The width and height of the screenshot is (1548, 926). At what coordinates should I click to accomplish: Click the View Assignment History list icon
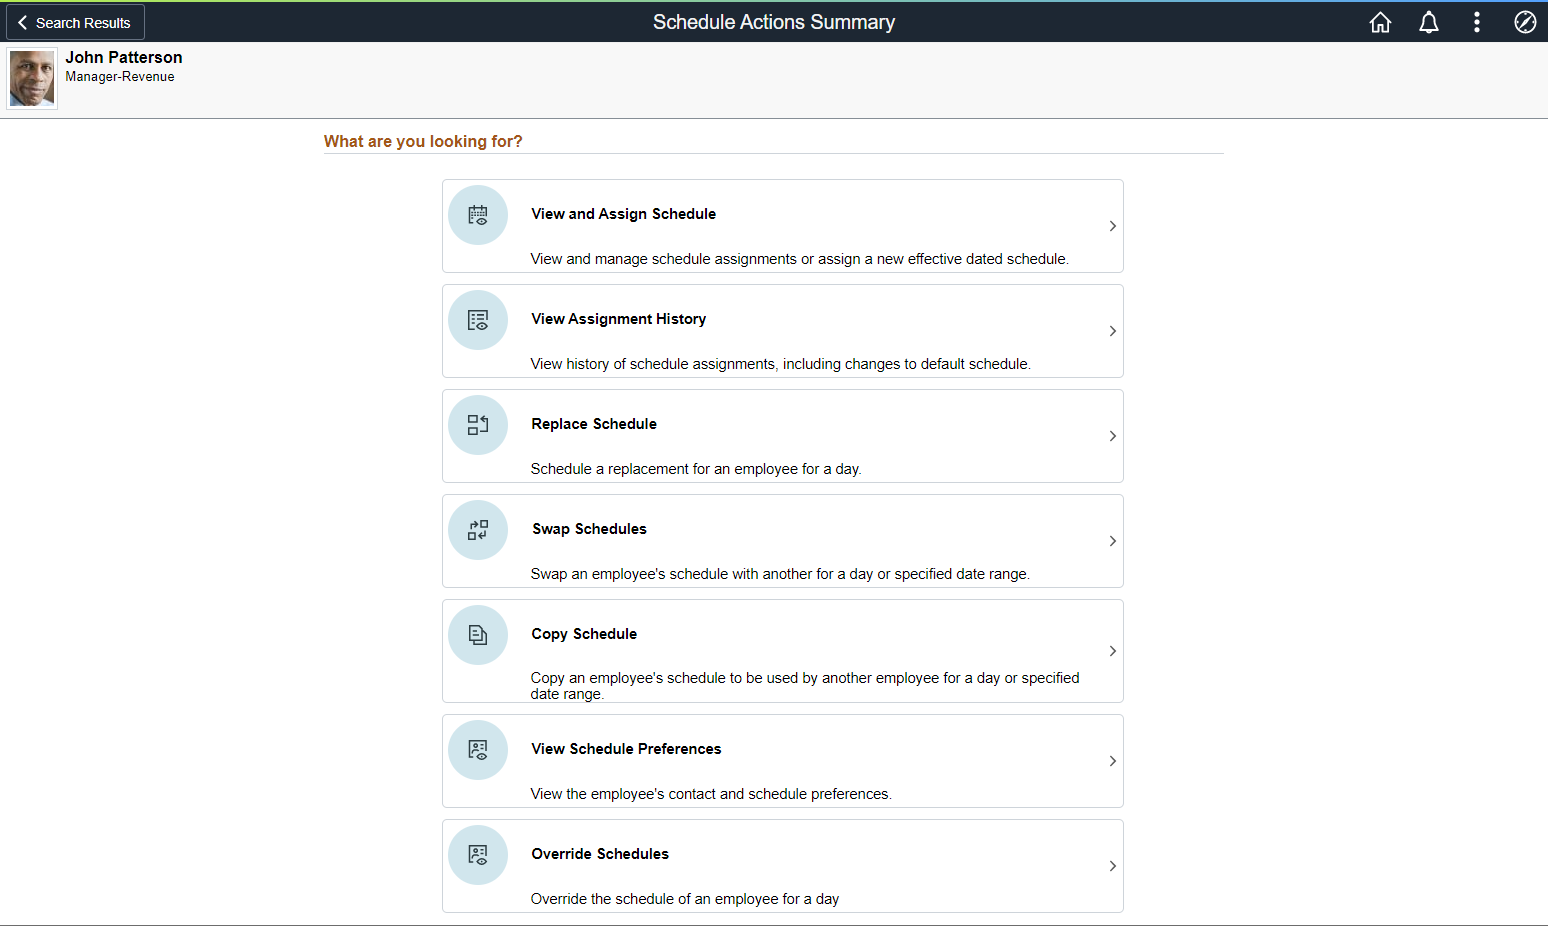pos(478,320)
